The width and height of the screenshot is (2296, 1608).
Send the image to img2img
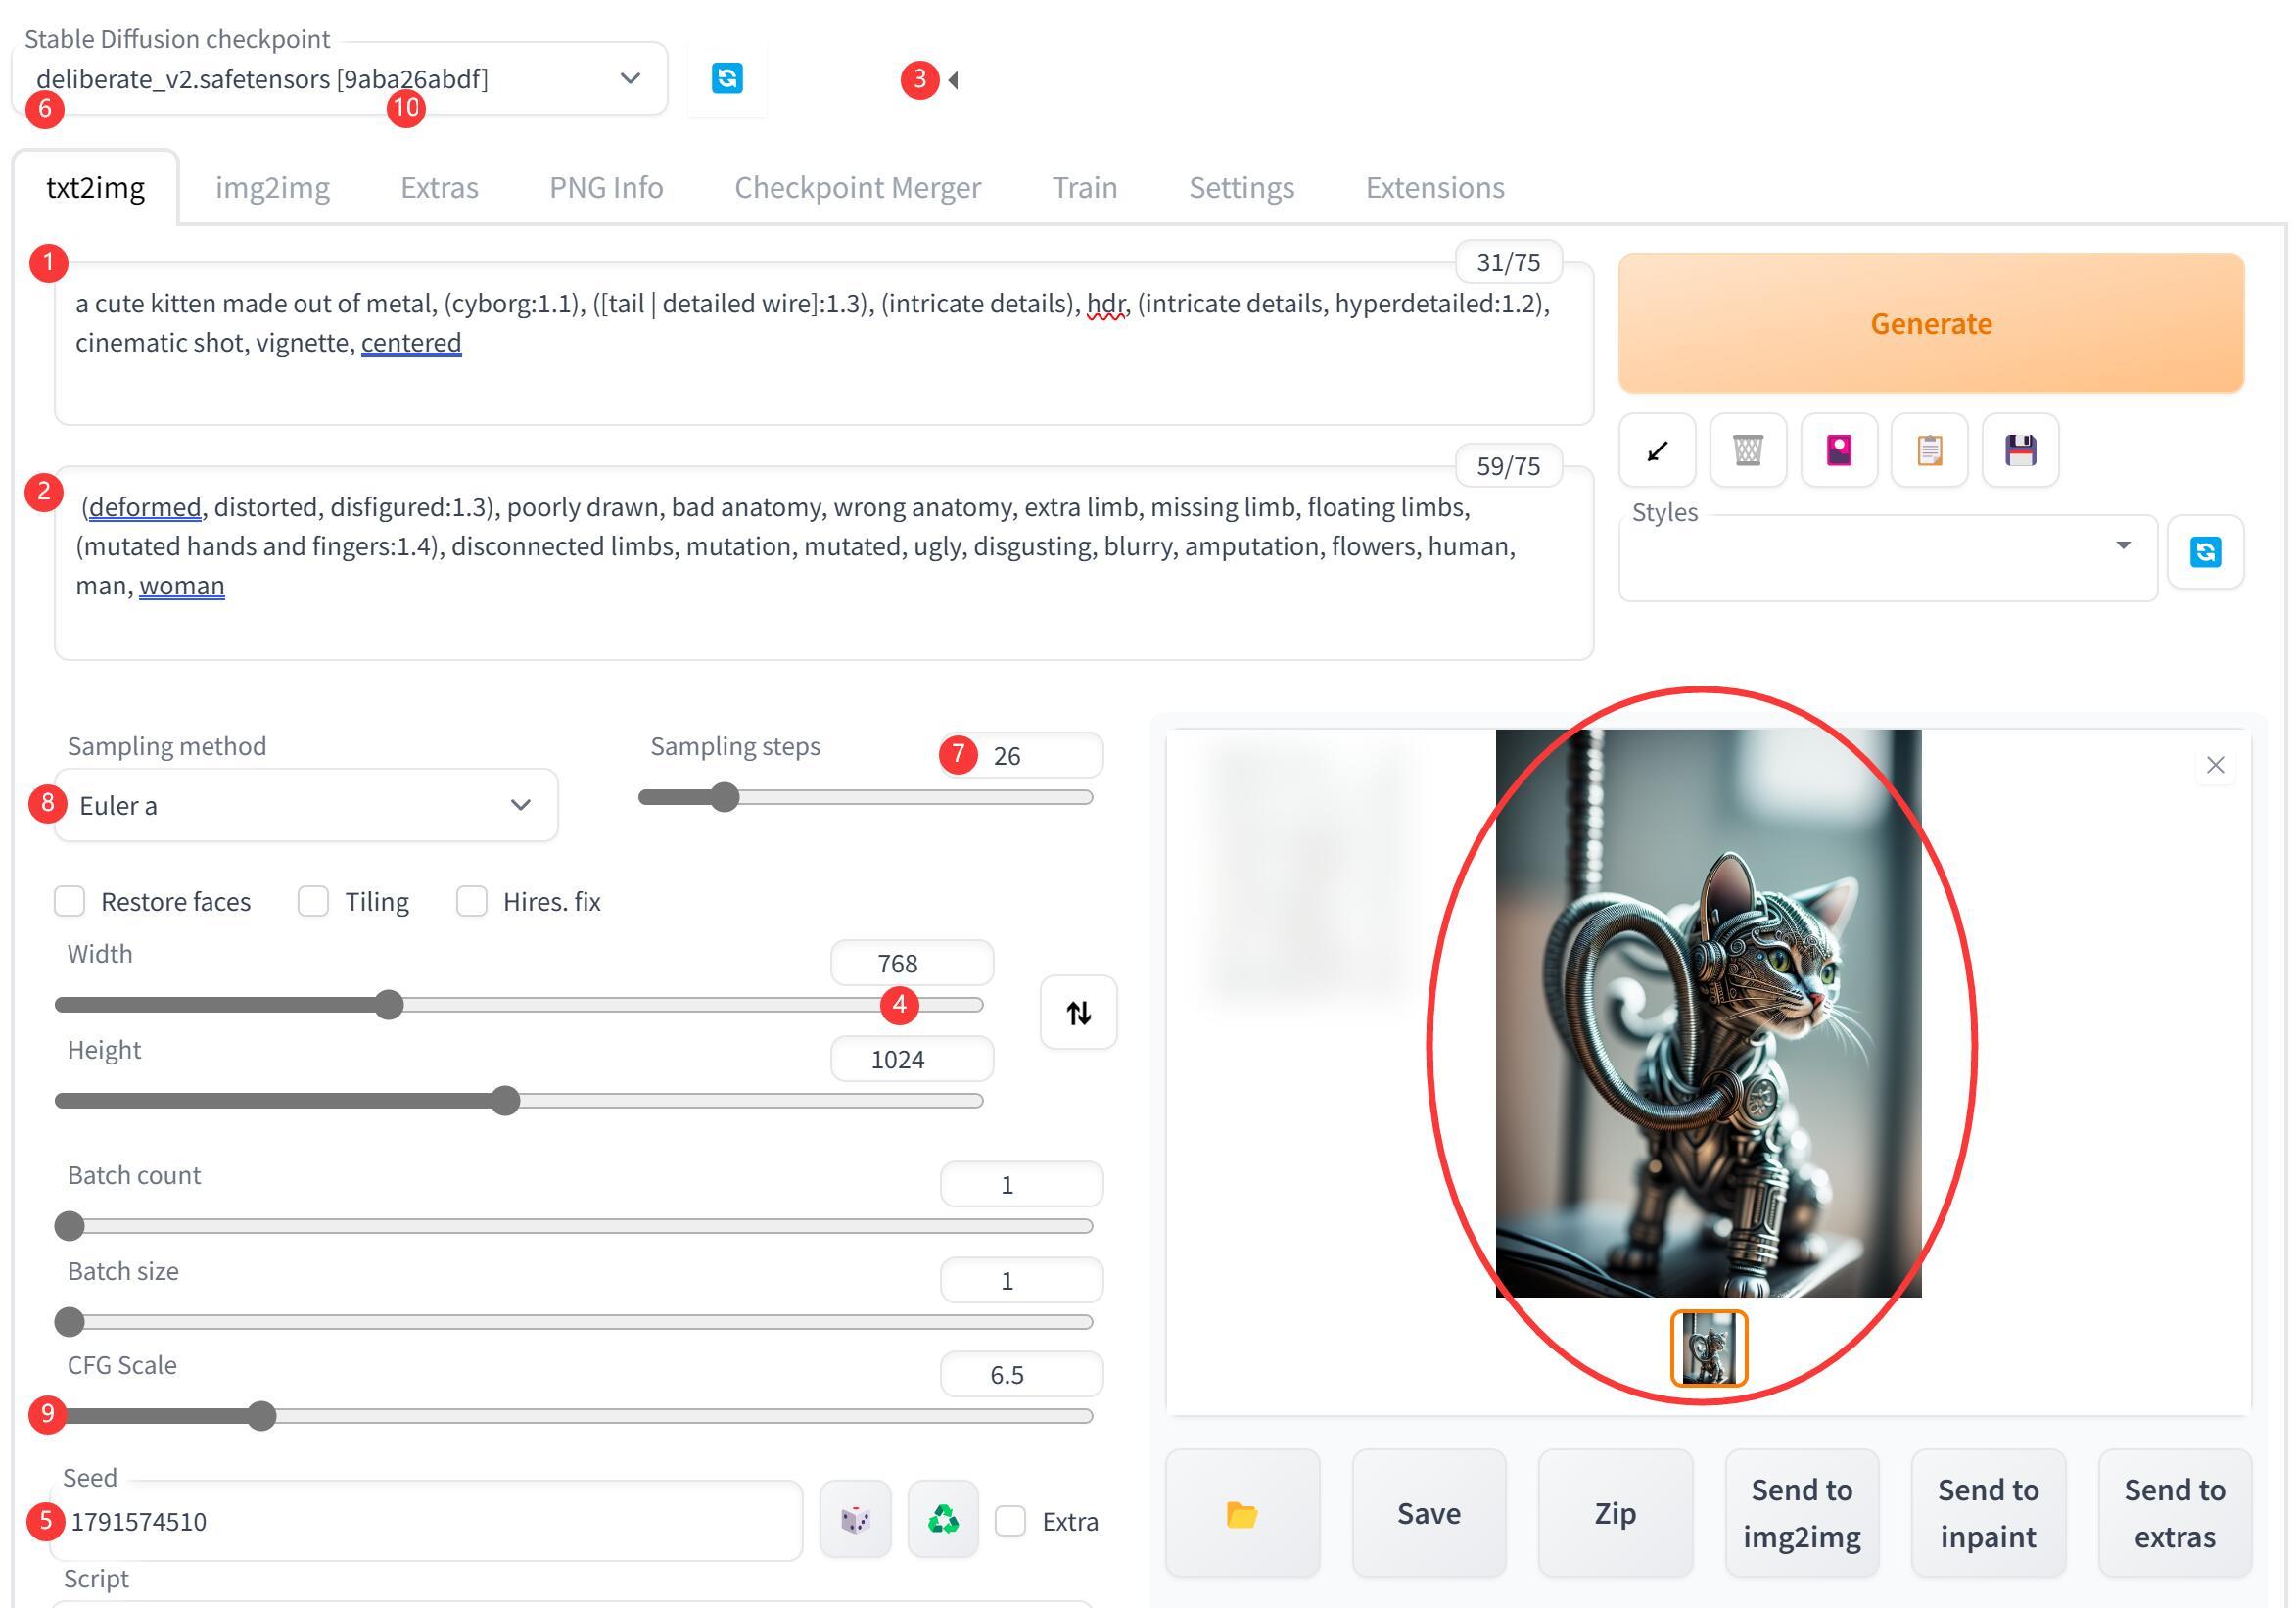1802,1514
